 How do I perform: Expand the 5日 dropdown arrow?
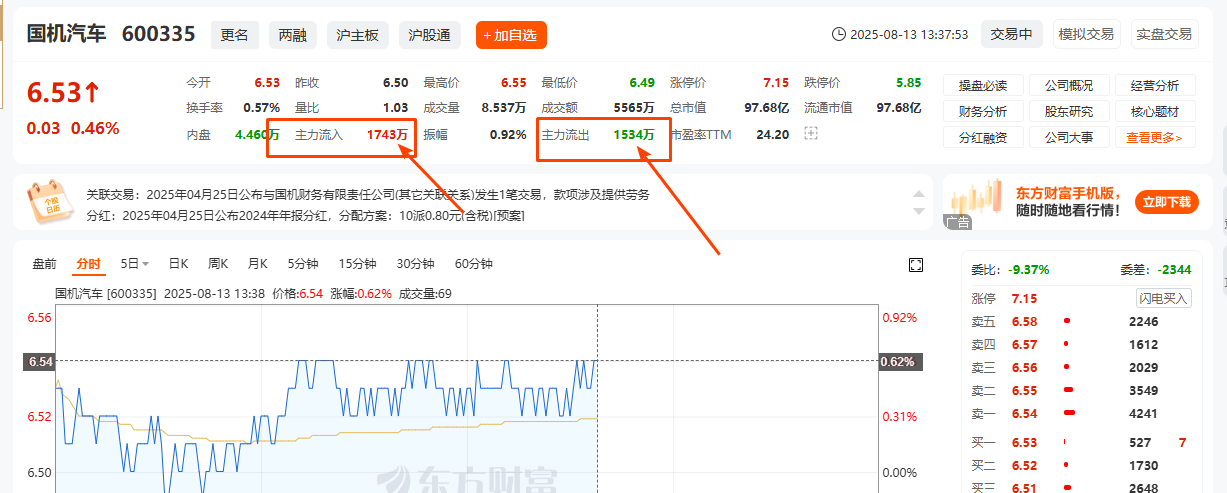tap(145, 264)
